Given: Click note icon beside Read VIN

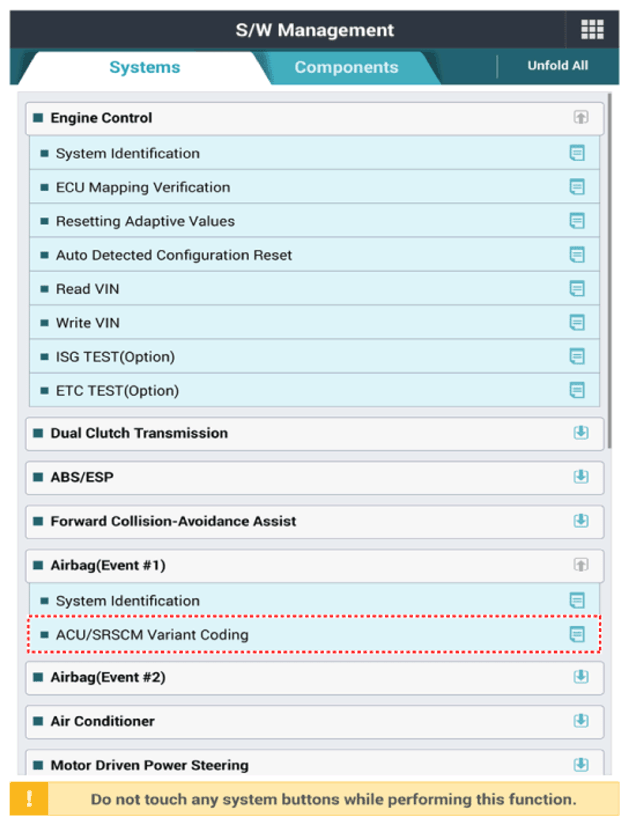Looking at the screenshot, I should tap(577, 289).
